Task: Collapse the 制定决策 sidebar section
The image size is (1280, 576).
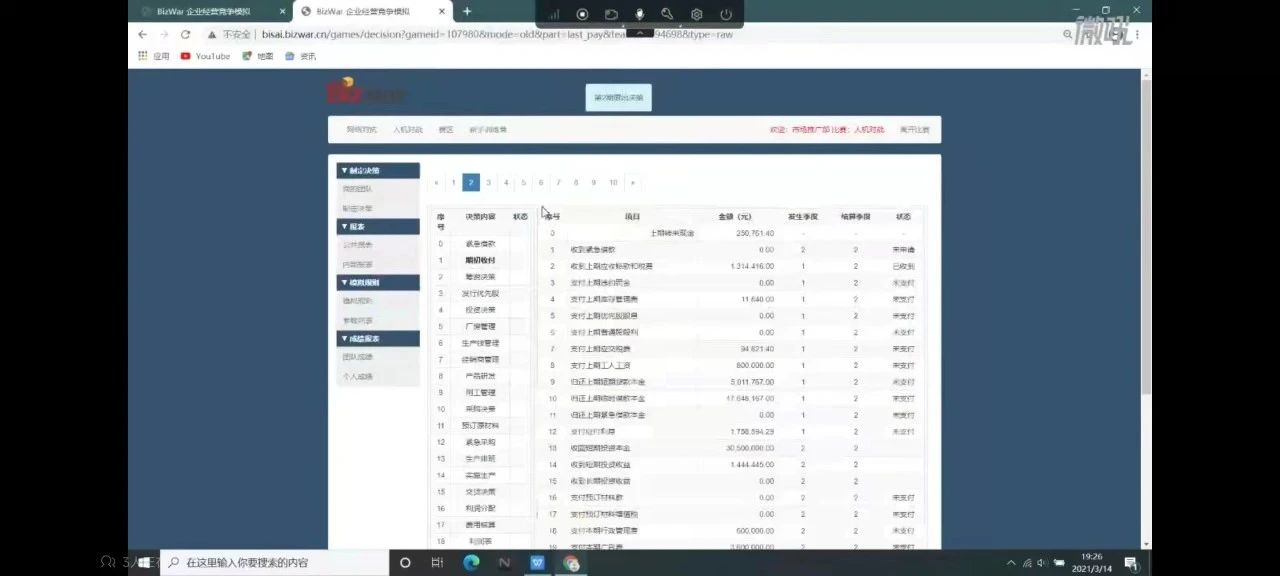Action: (x=378, y=170)
